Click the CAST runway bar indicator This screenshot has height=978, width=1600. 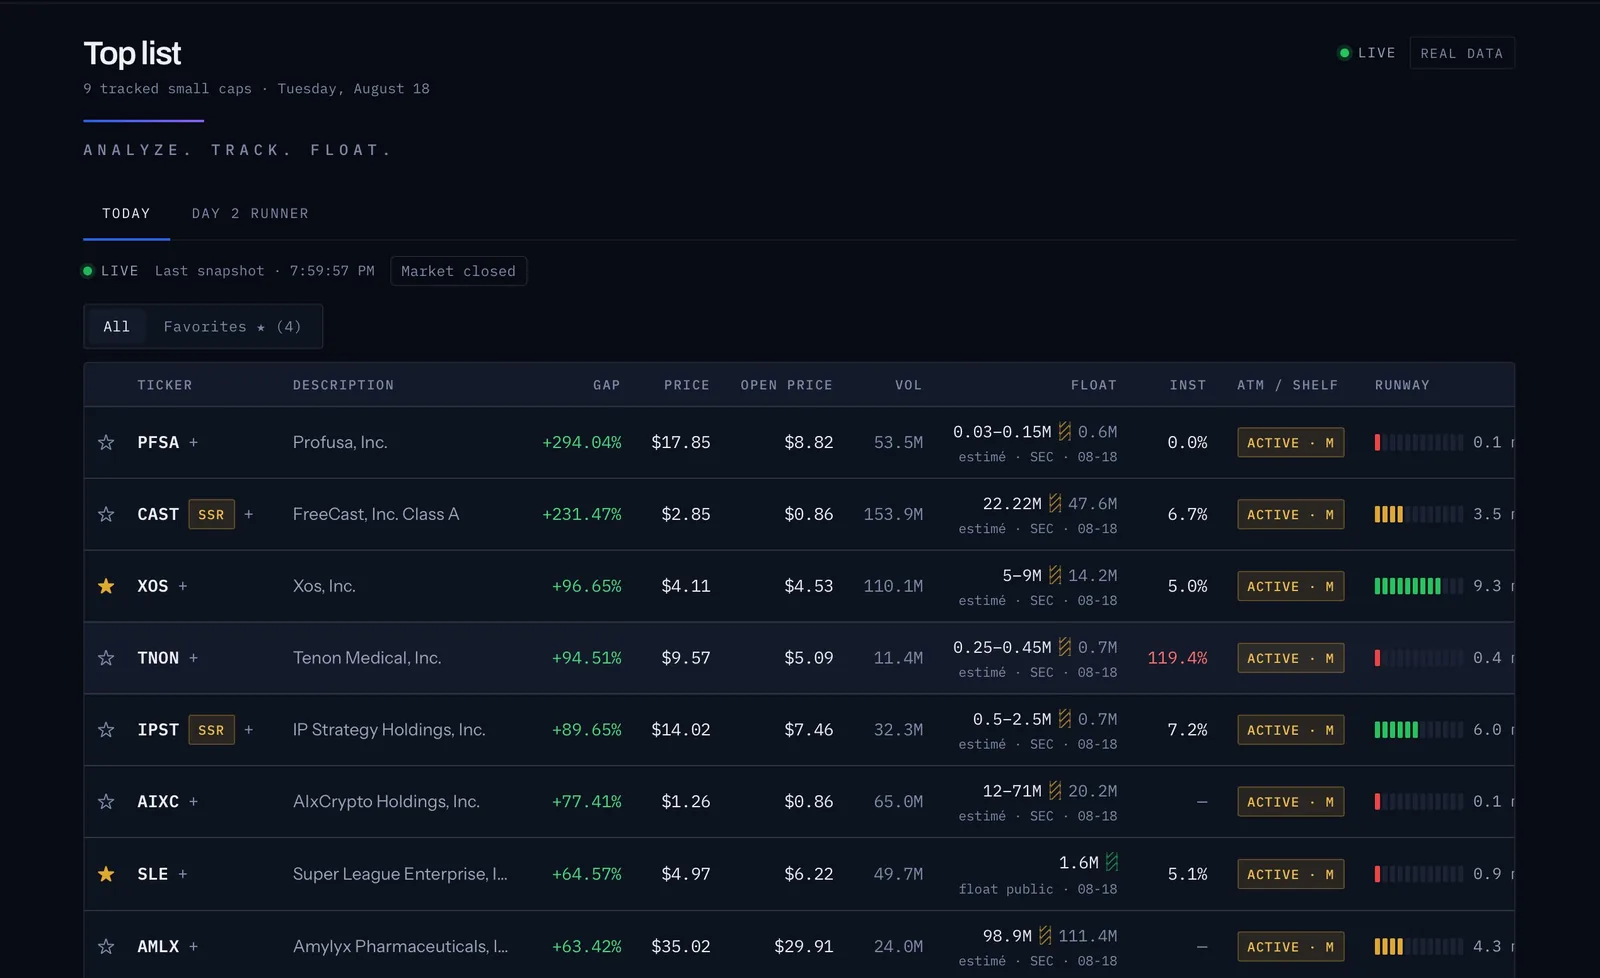(1418, 514)
